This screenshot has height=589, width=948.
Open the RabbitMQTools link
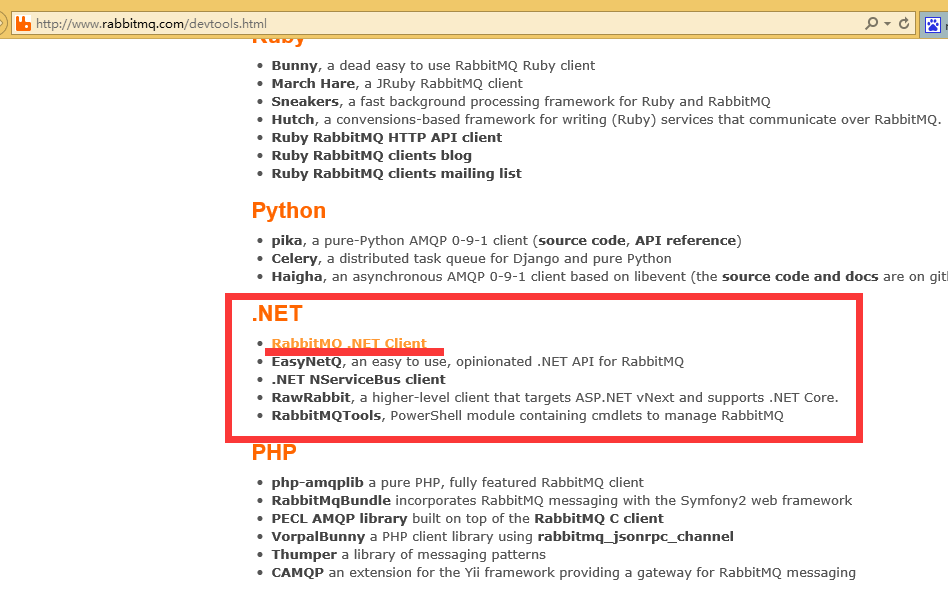coord(326,416)
